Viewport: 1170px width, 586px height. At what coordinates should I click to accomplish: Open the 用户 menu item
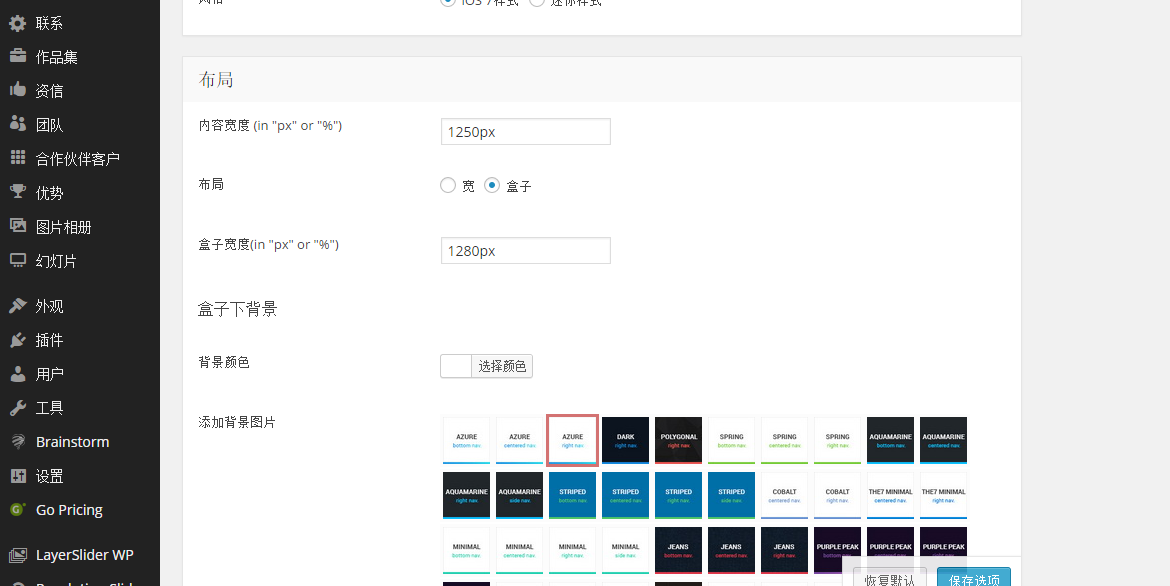49,374
